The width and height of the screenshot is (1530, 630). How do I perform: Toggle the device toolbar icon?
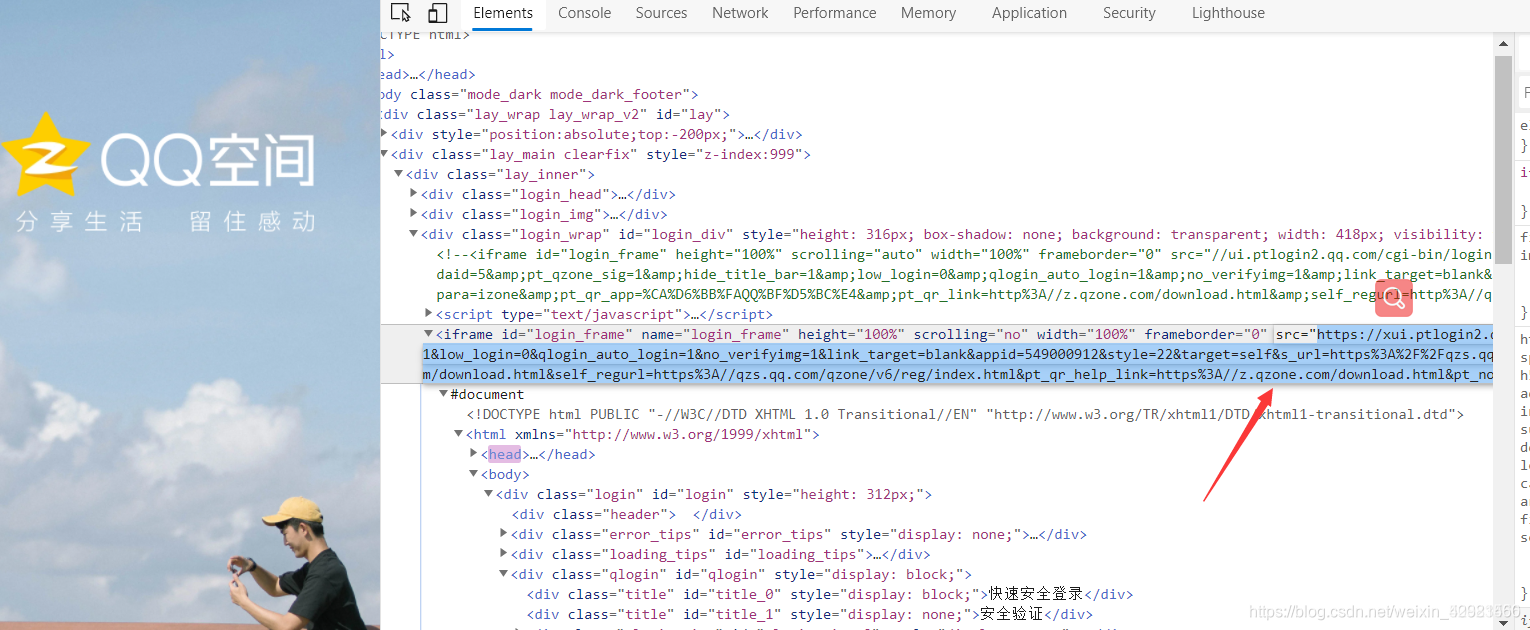tap(437, 13)
